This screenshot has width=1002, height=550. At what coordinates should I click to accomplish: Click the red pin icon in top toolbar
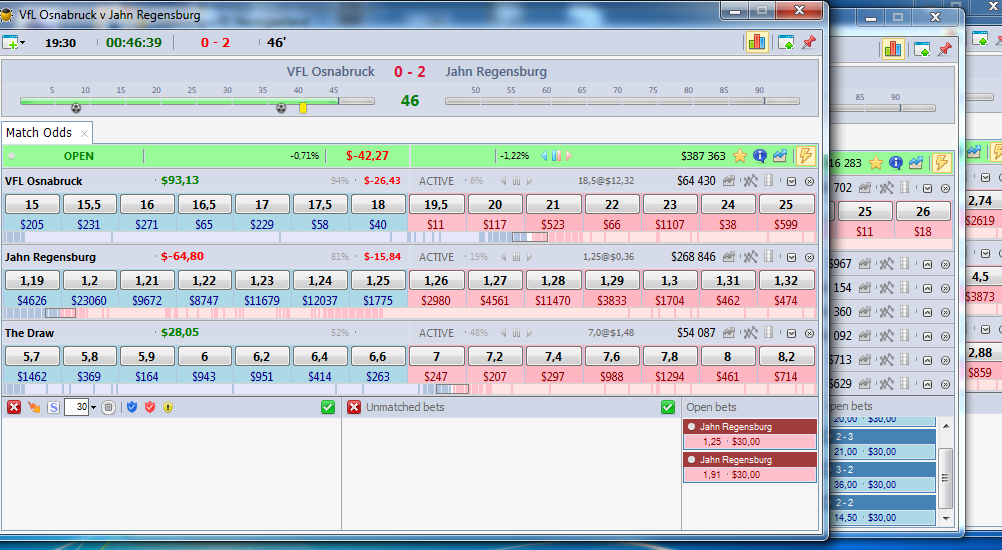809,42
